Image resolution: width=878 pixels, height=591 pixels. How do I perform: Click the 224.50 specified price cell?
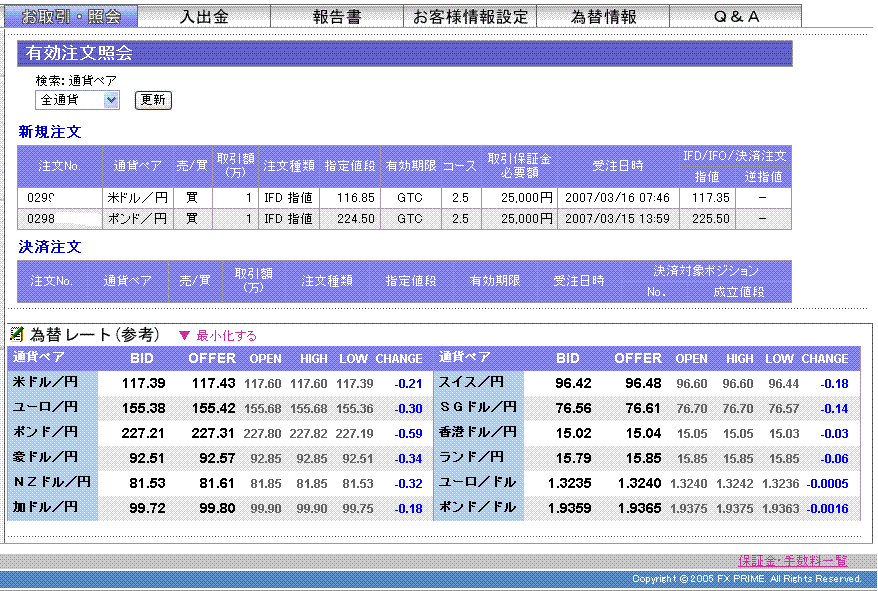tap(350, 218)
